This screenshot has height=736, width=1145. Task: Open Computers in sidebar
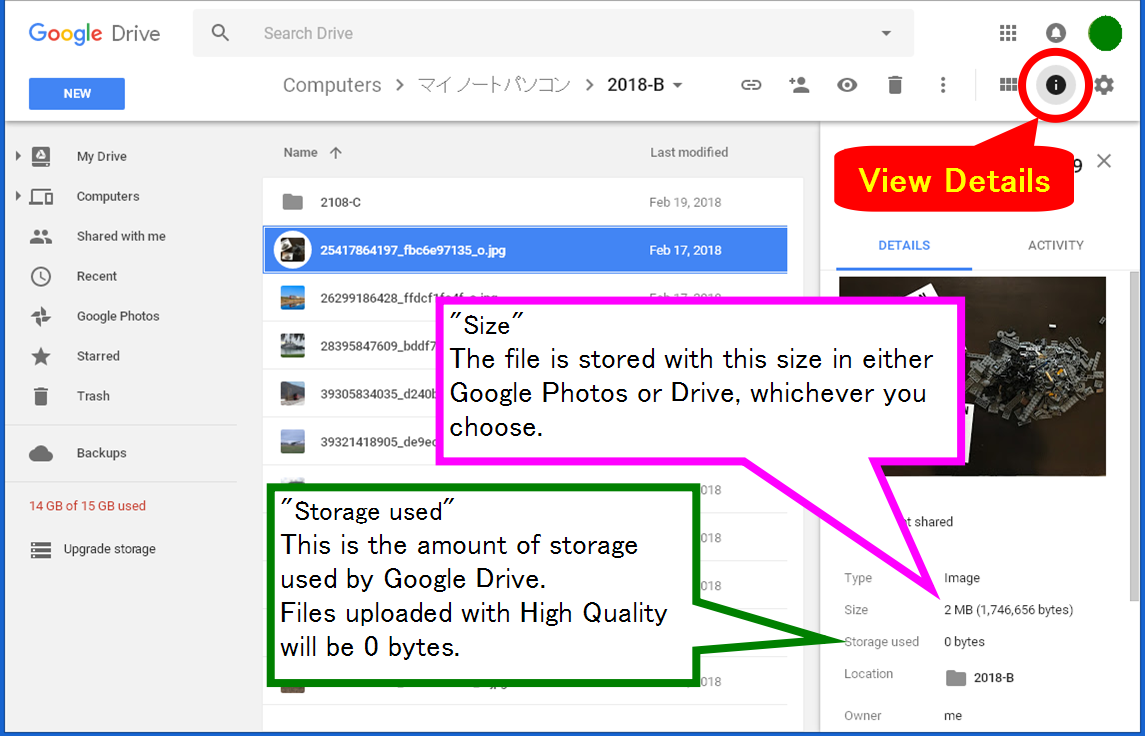pos(108,196)
